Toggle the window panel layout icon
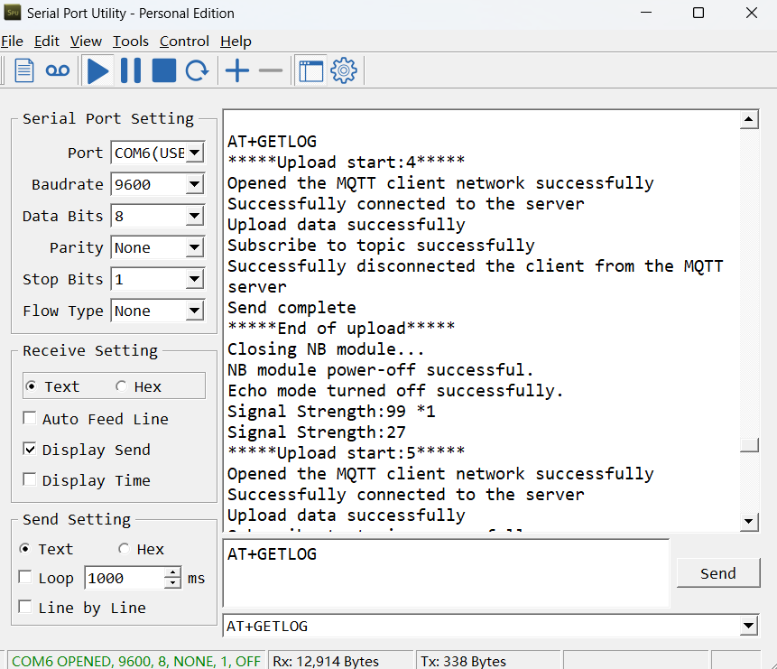Screen dimensions: 777x669 click(311, 70)
